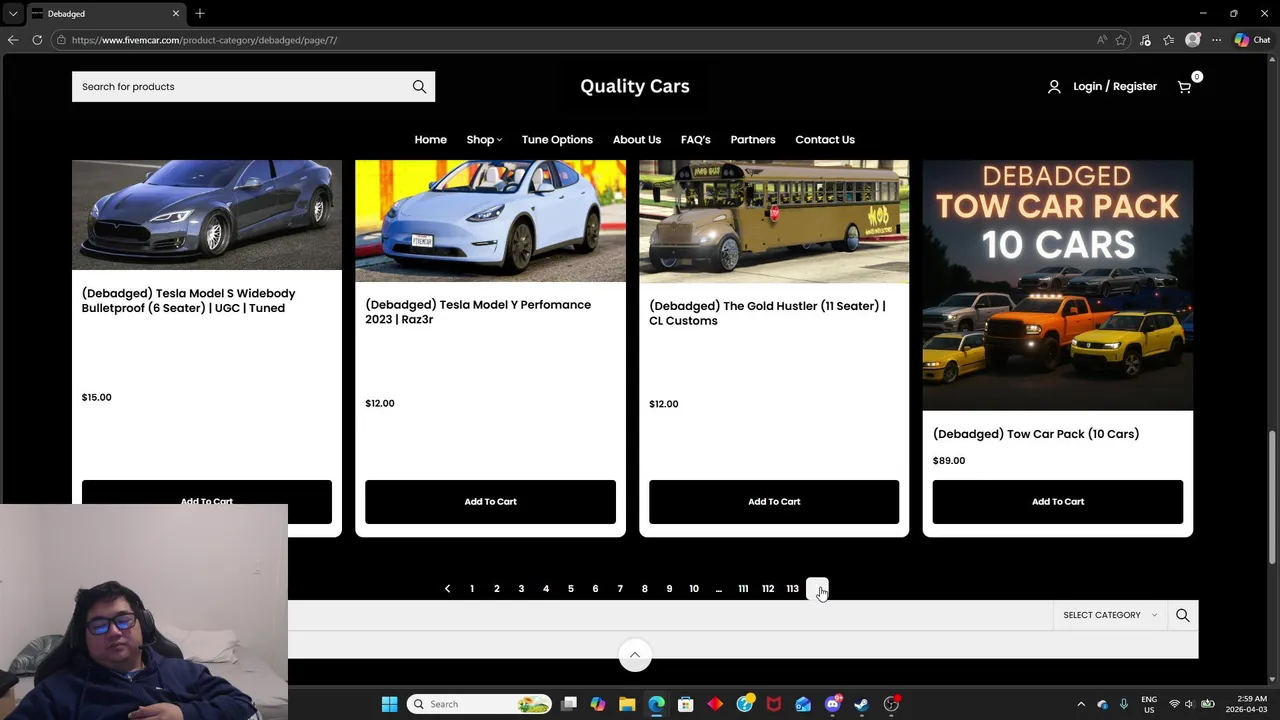Open Copilot Chat button
Image resolution: width=1280 pixels, height=720 pixels.
coord(1253,40)
